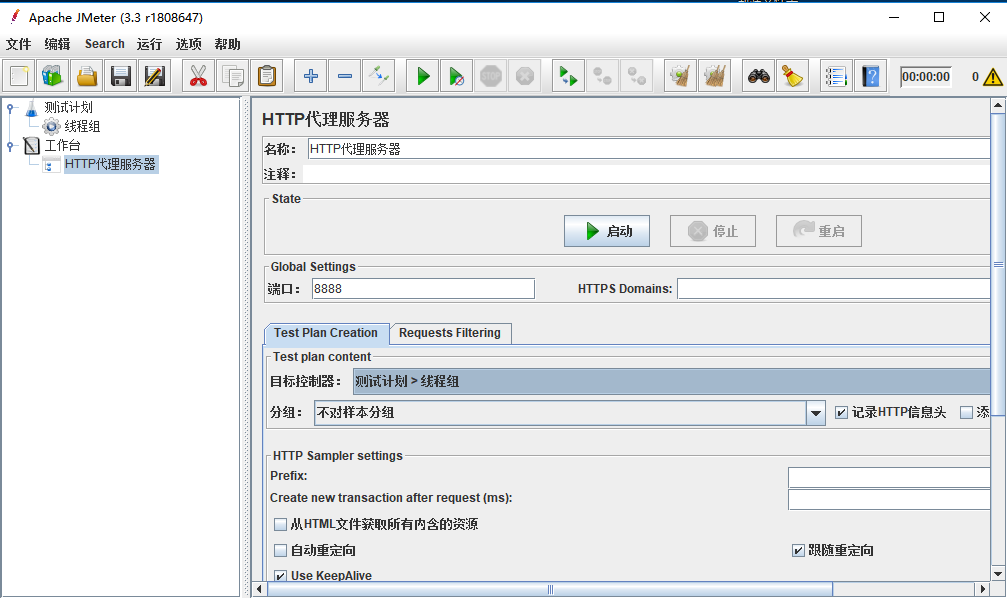1007x598 pixels.
Task: Click the 重启 restart button
Action: [819, 231]
